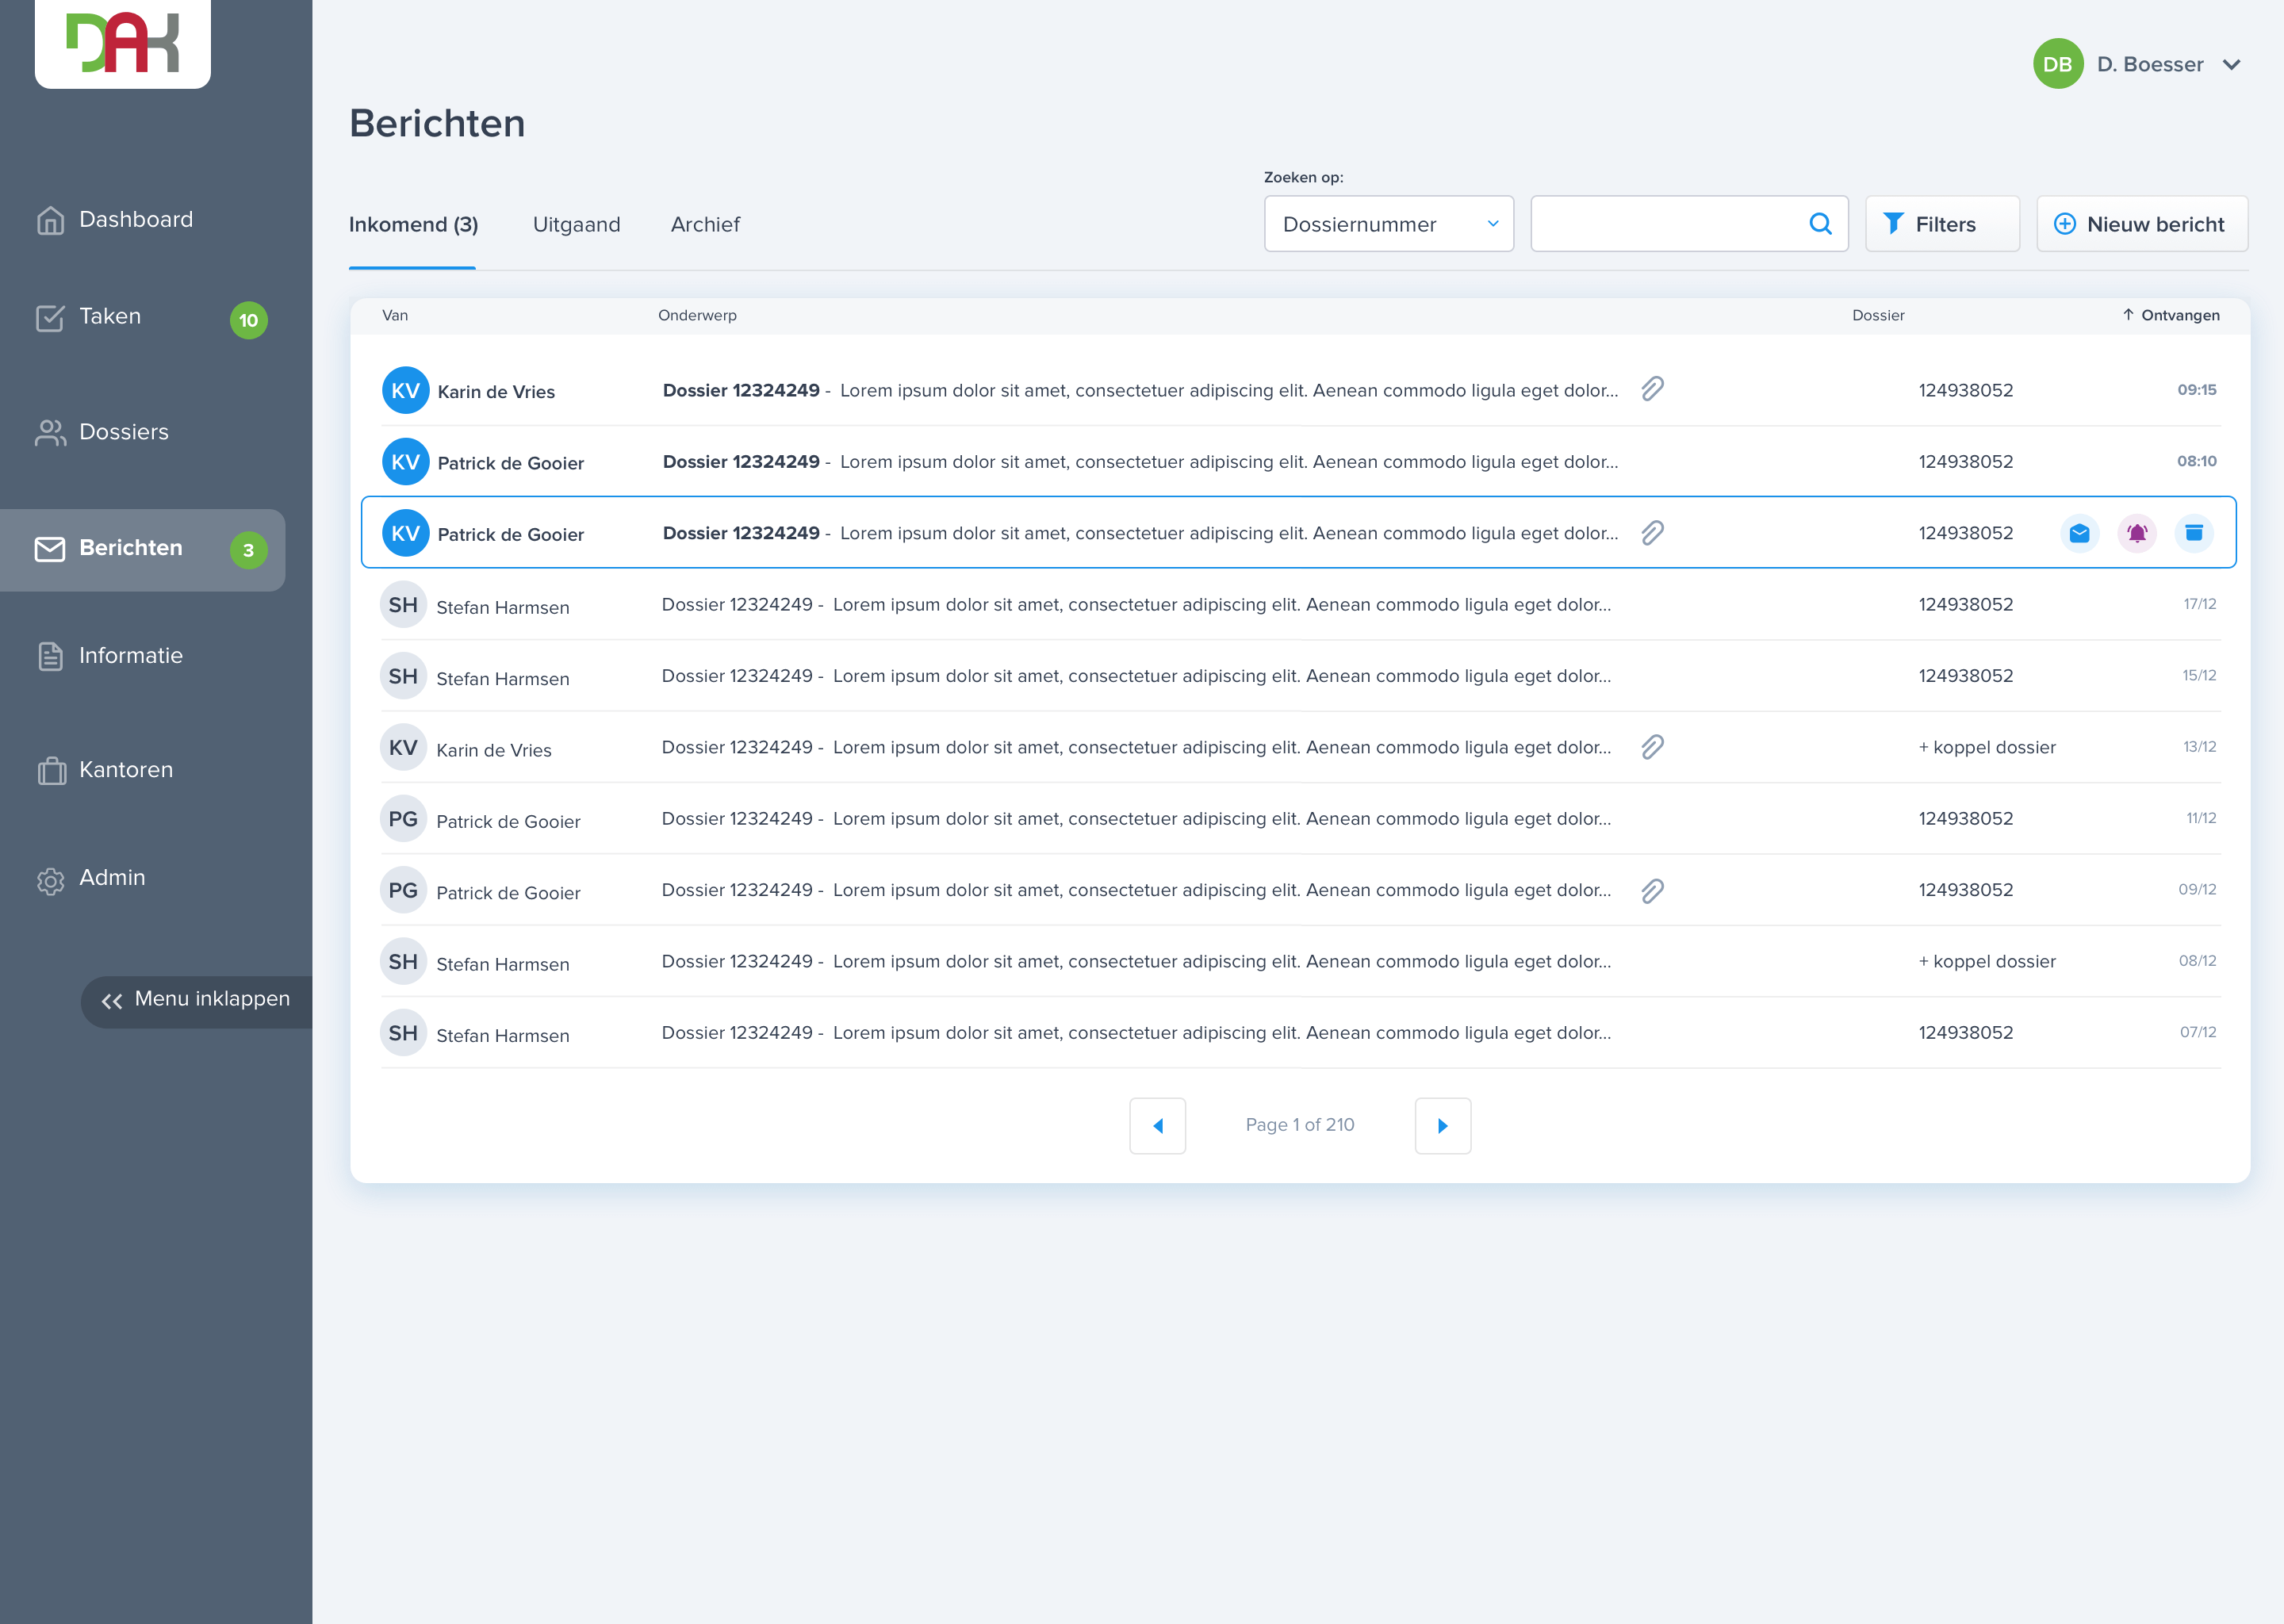This screenshot has width=2284, height=1624.
Task: Collapse sidebar with Menu inklappen
Action: [196, 1000]
